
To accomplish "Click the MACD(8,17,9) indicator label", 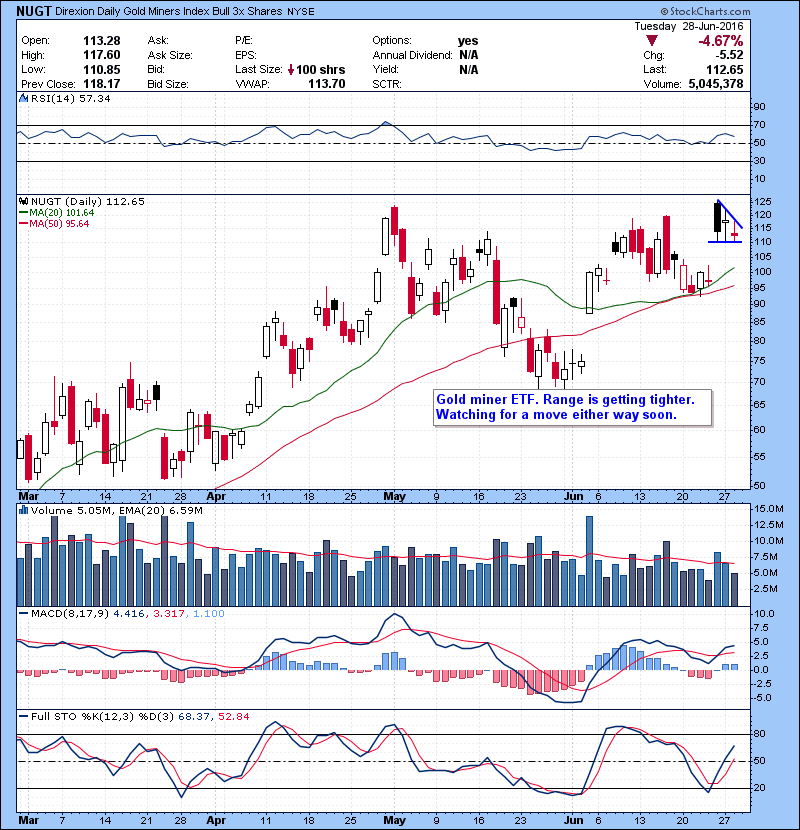I will pyautogui.click(x=70, y=614).
